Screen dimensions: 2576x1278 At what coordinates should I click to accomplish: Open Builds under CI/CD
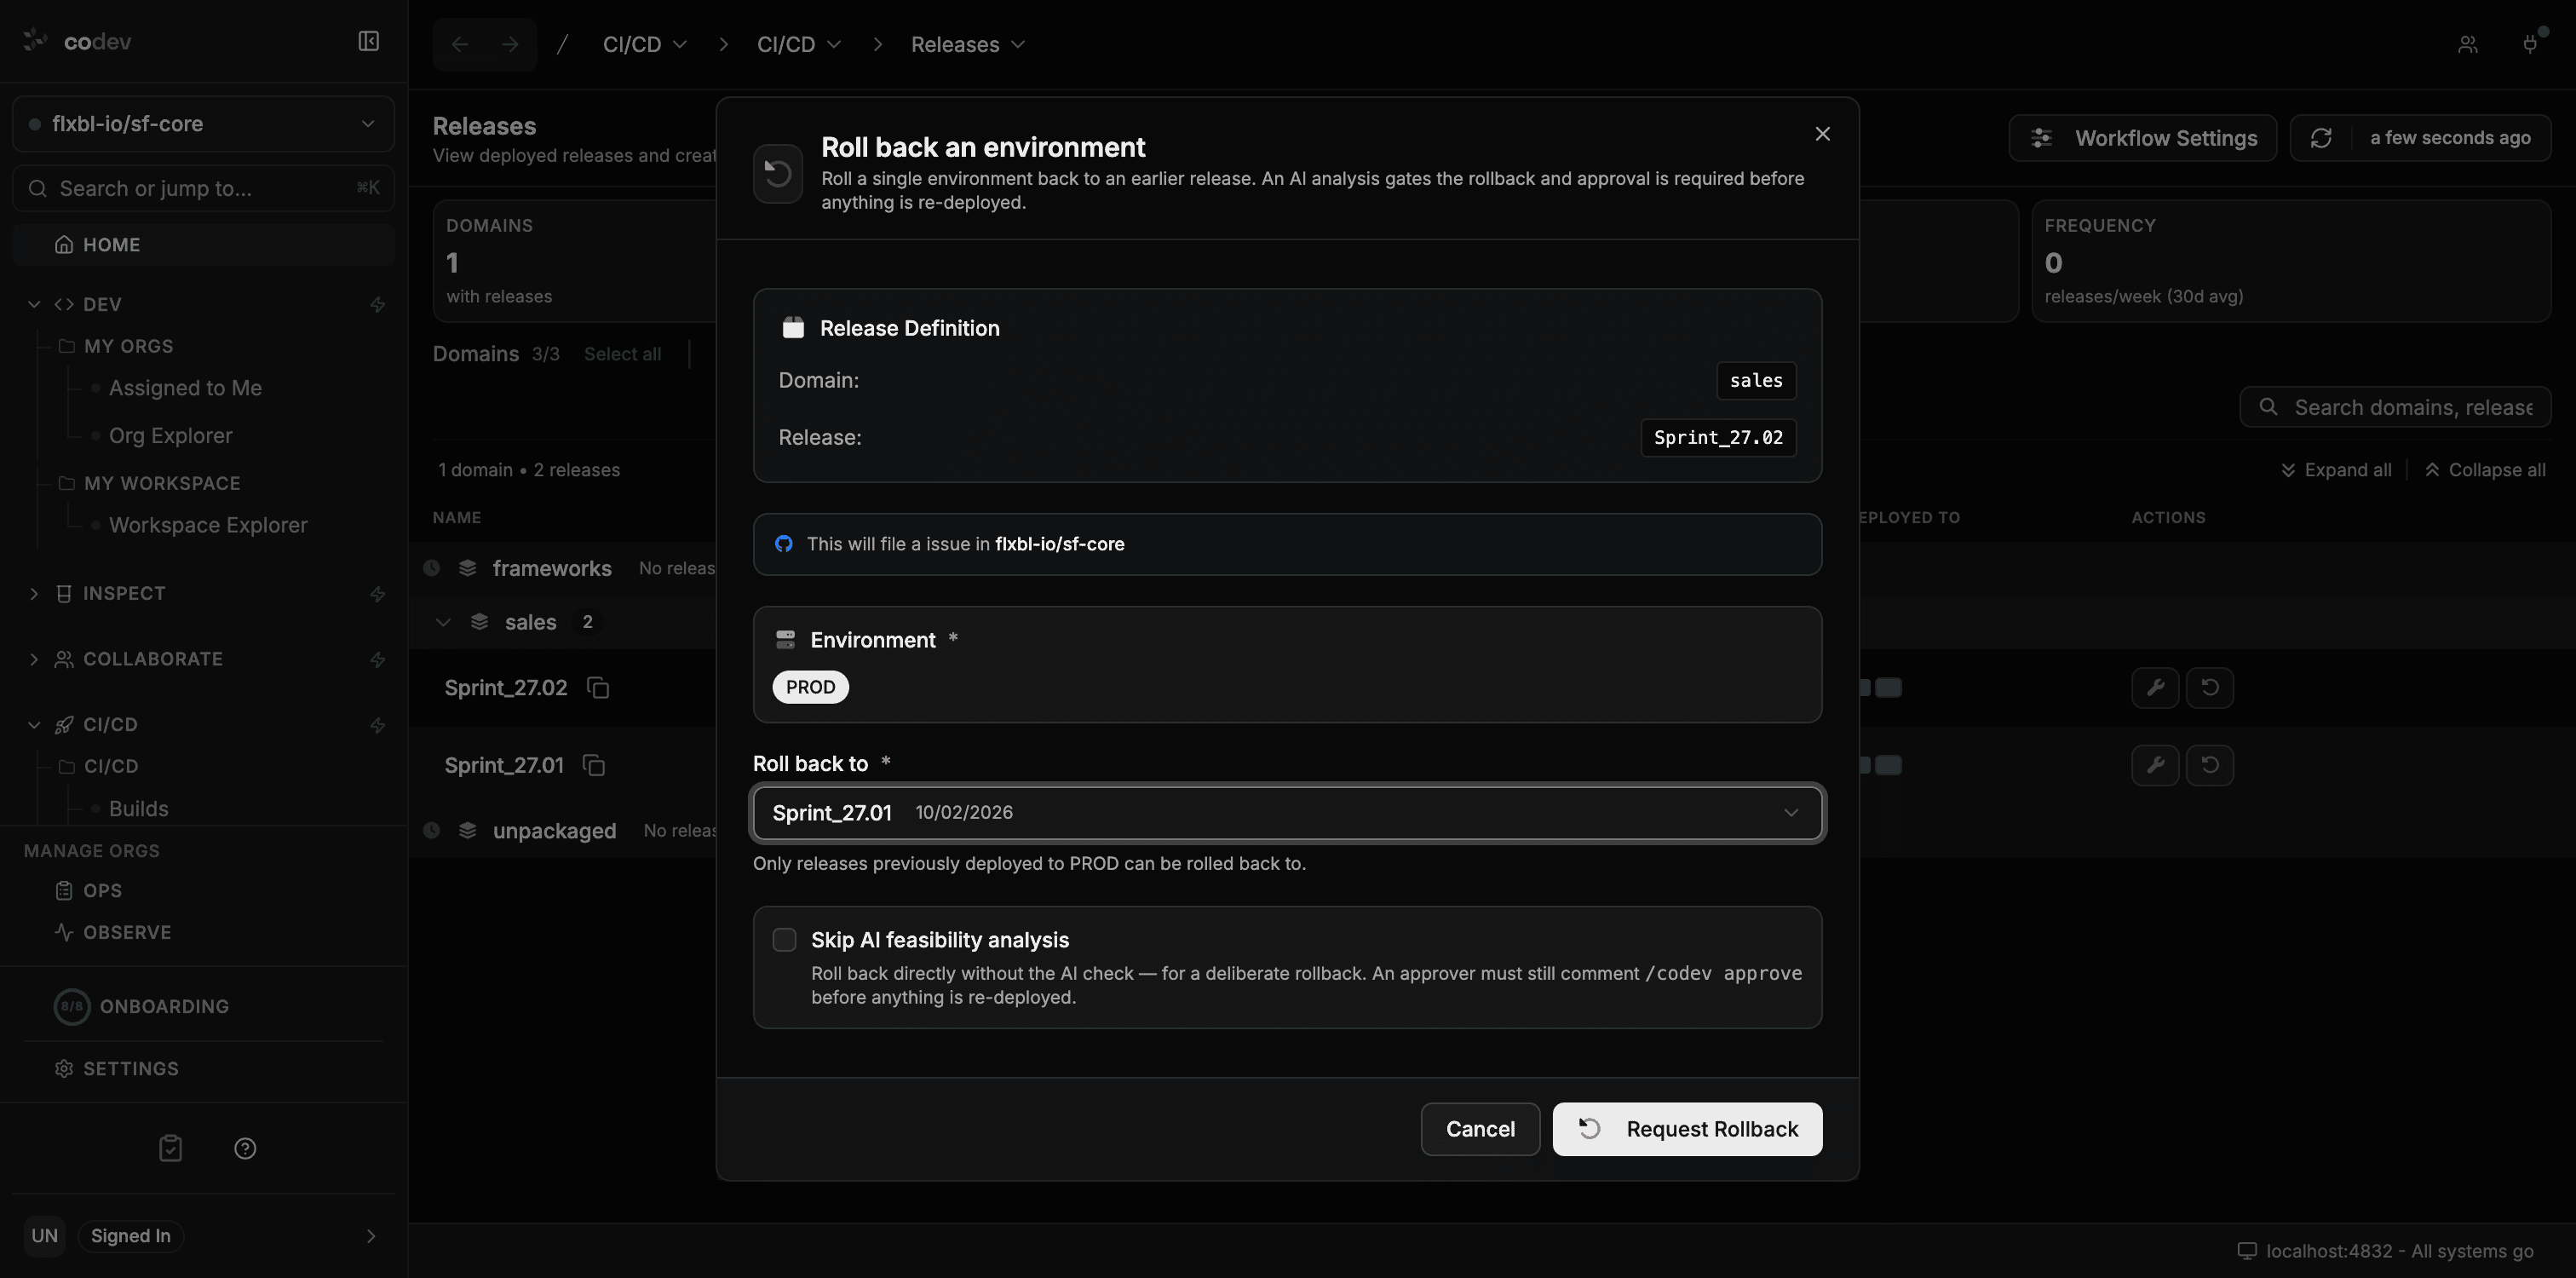[x=138, y=809]
